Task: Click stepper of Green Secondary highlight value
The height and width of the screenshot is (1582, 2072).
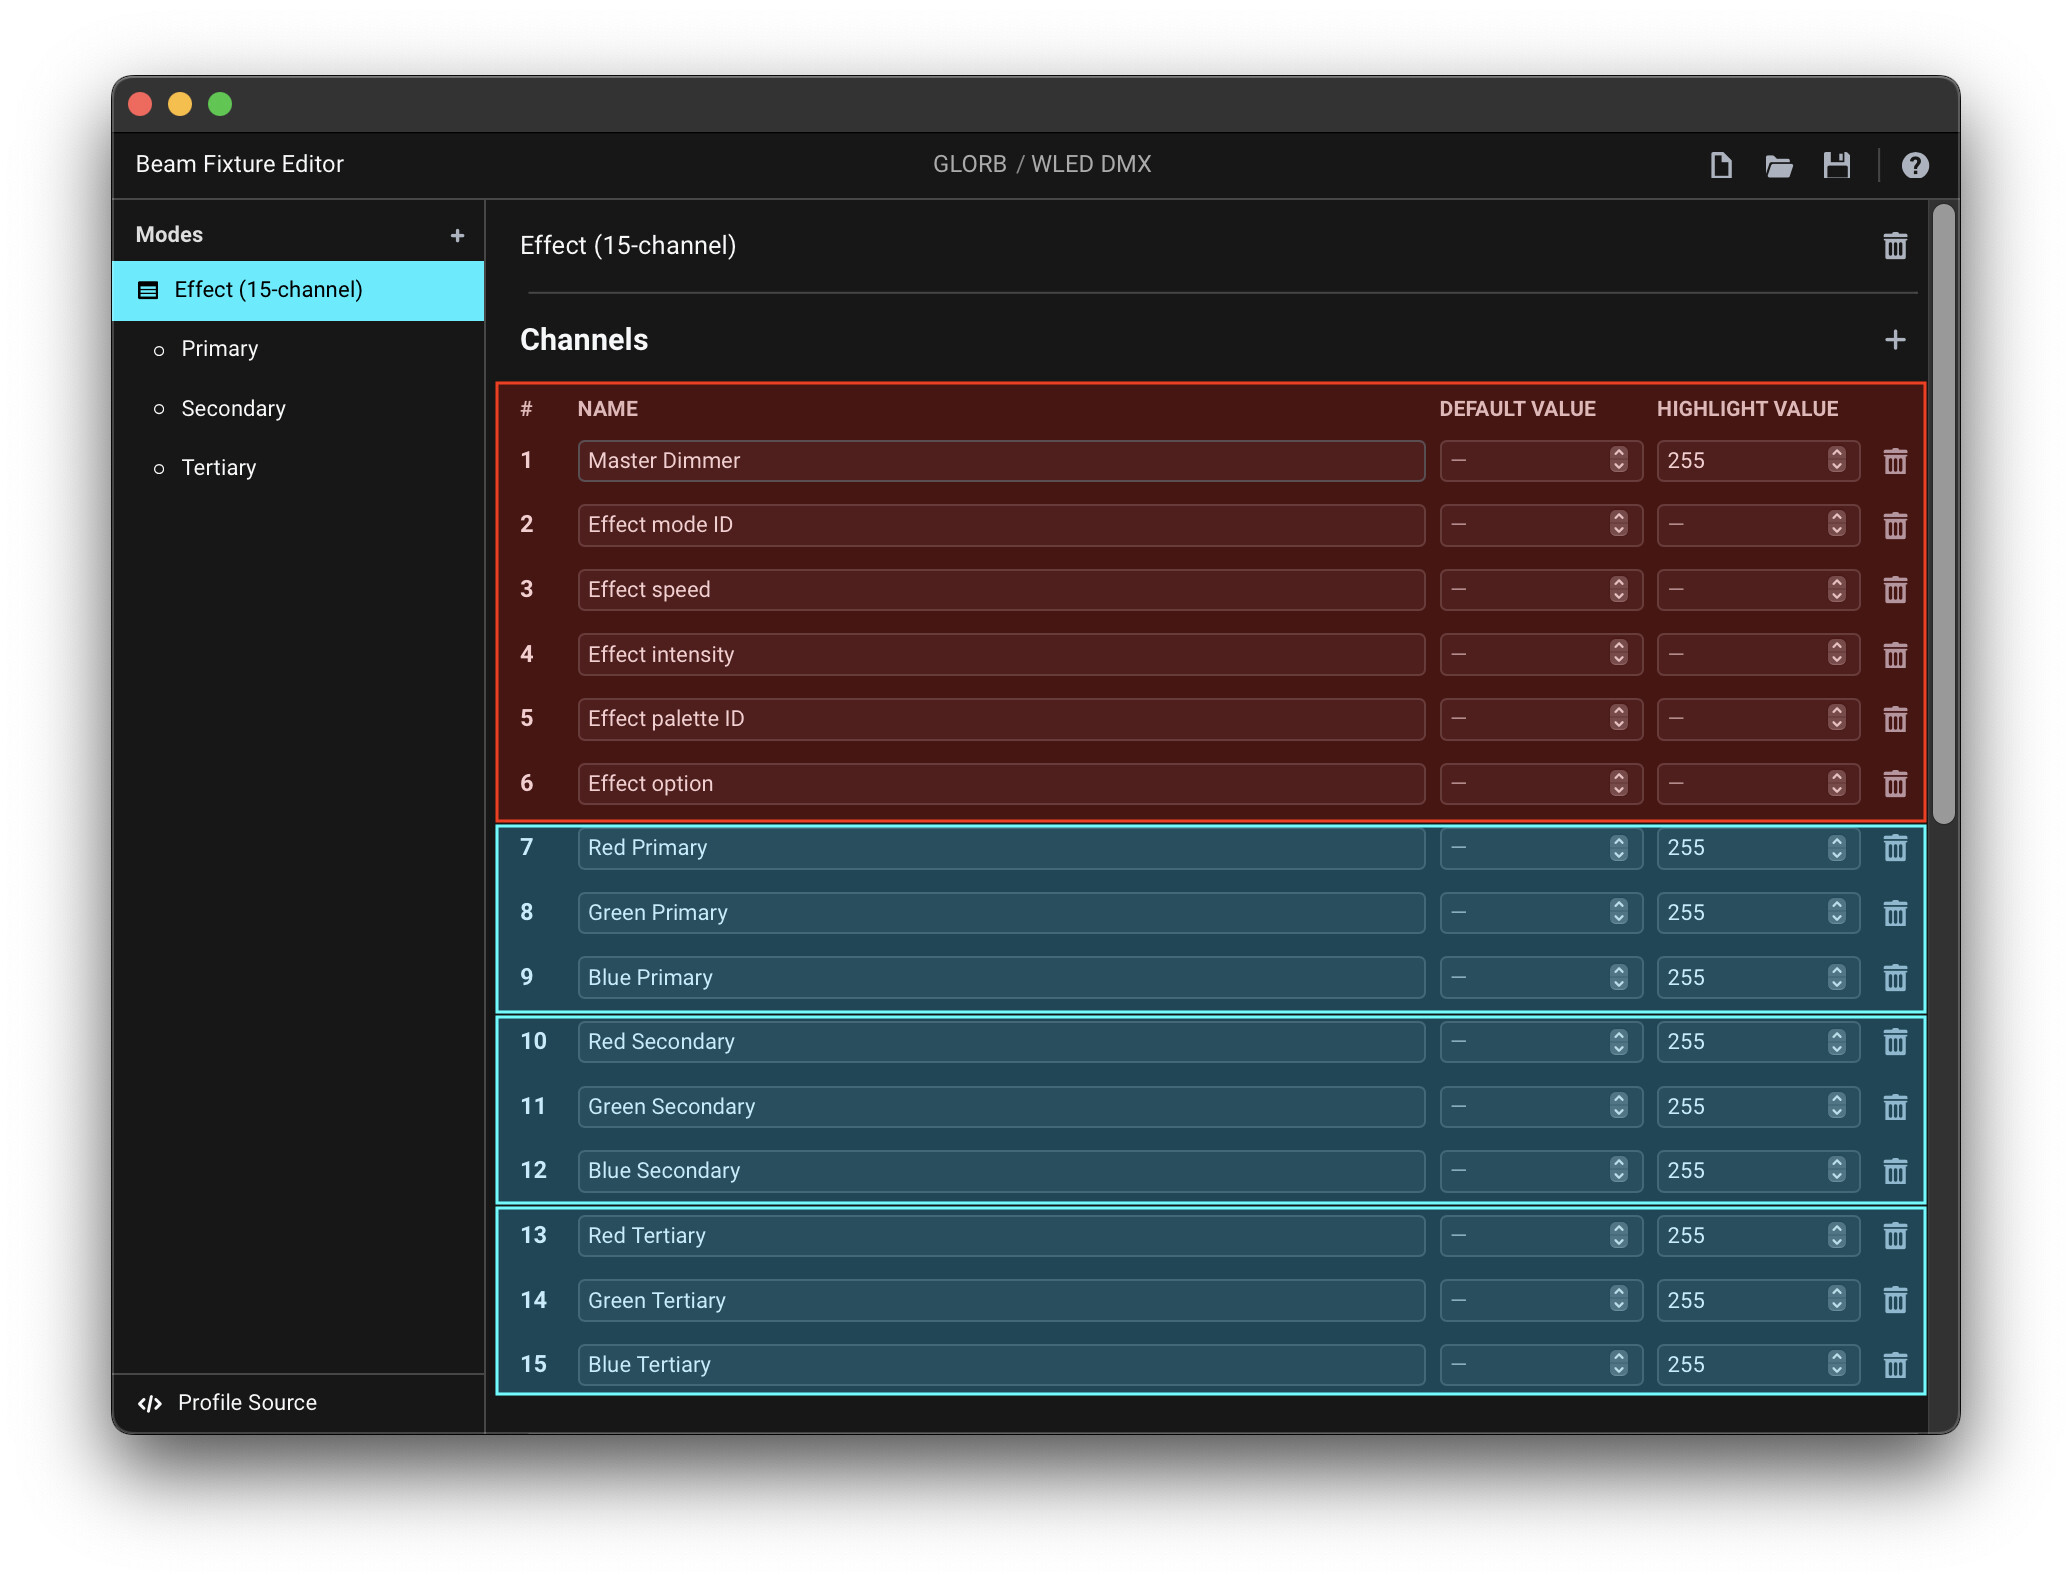Action: 1836,1106
